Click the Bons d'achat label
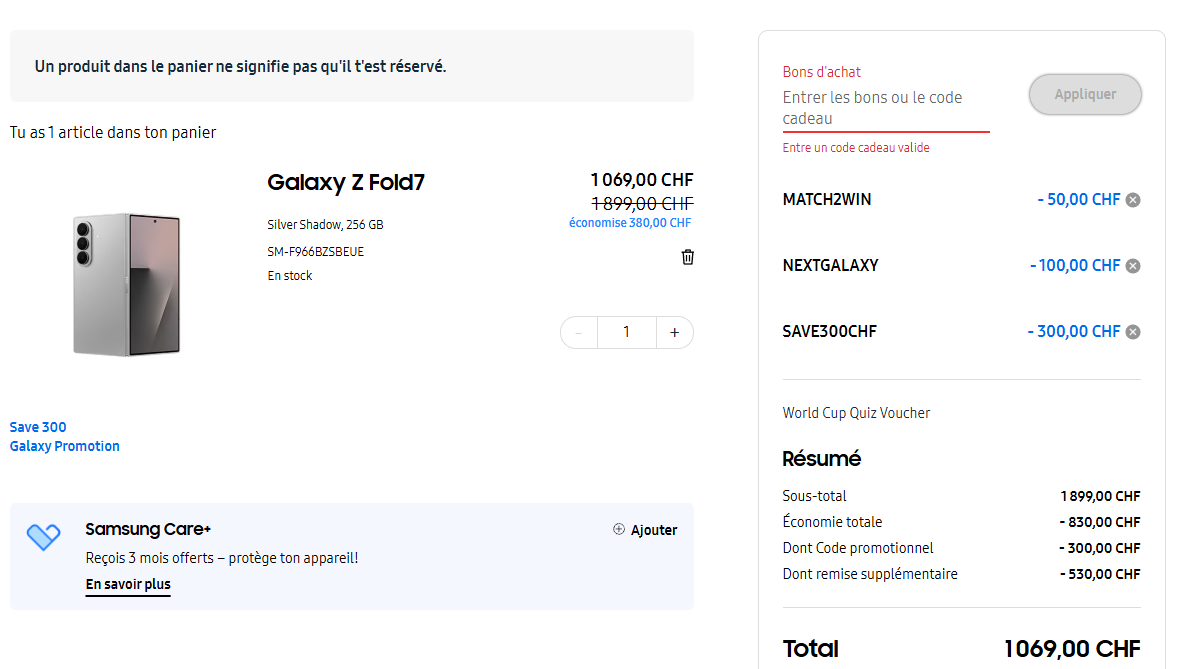The image size is (1191, 669). [821, 72]
